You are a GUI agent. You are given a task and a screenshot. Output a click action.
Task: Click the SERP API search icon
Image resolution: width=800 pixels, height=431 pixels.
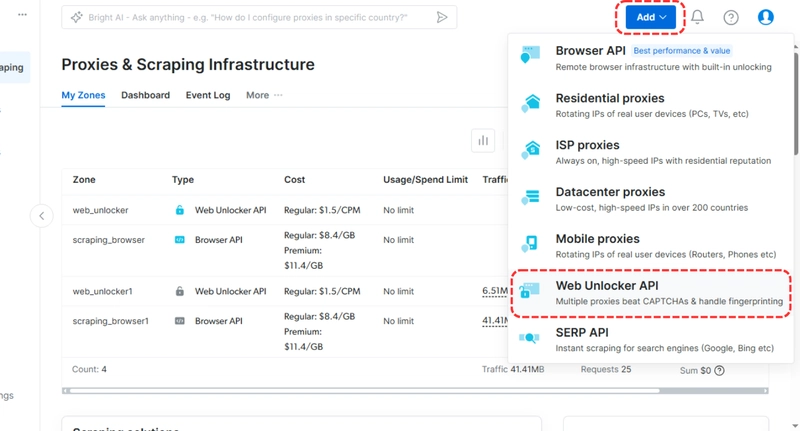529,337
